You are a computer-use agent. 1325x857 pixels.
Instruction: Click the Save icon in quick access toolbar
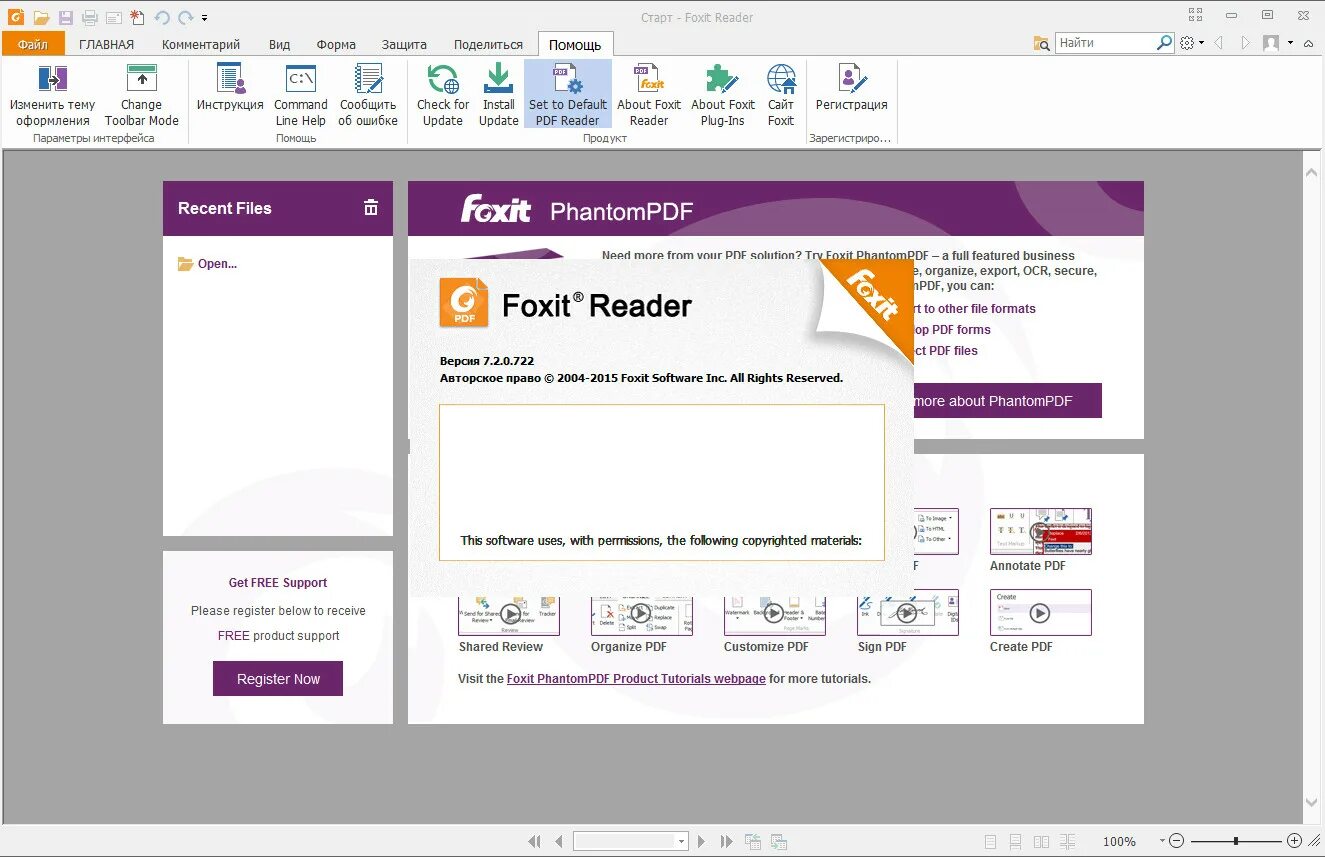(x=66, y=17)
